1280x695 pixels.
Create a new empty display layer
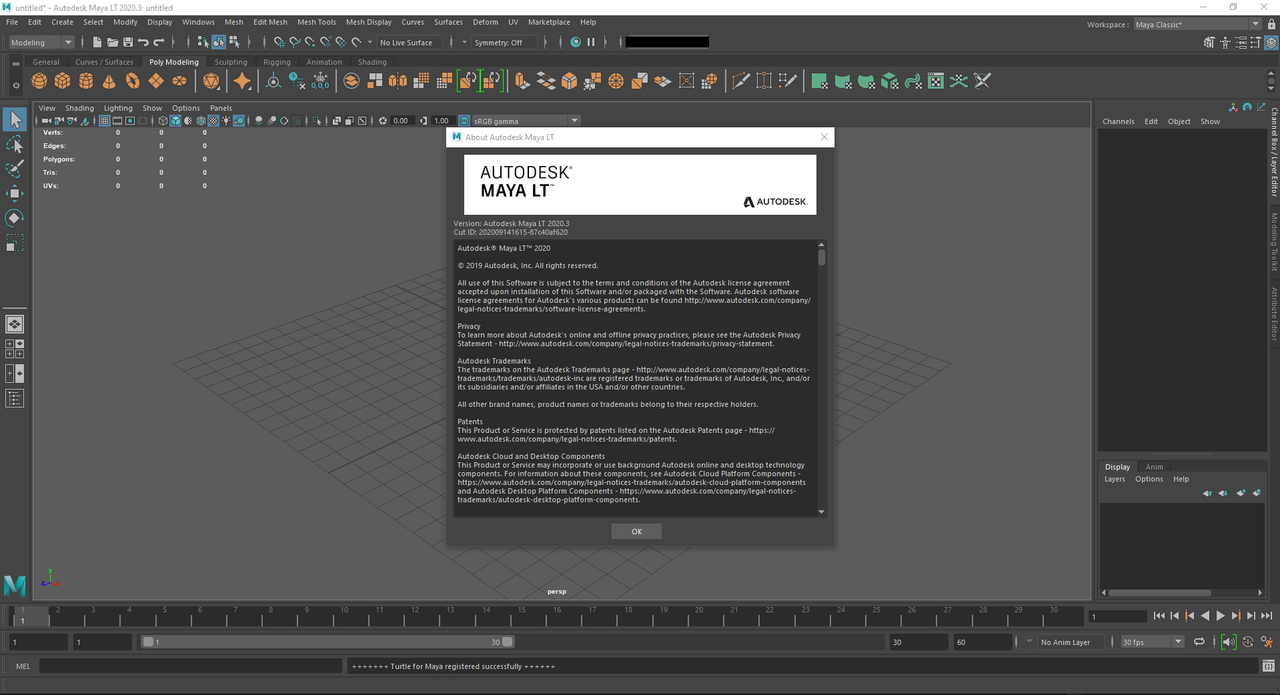coord(1241,493)
